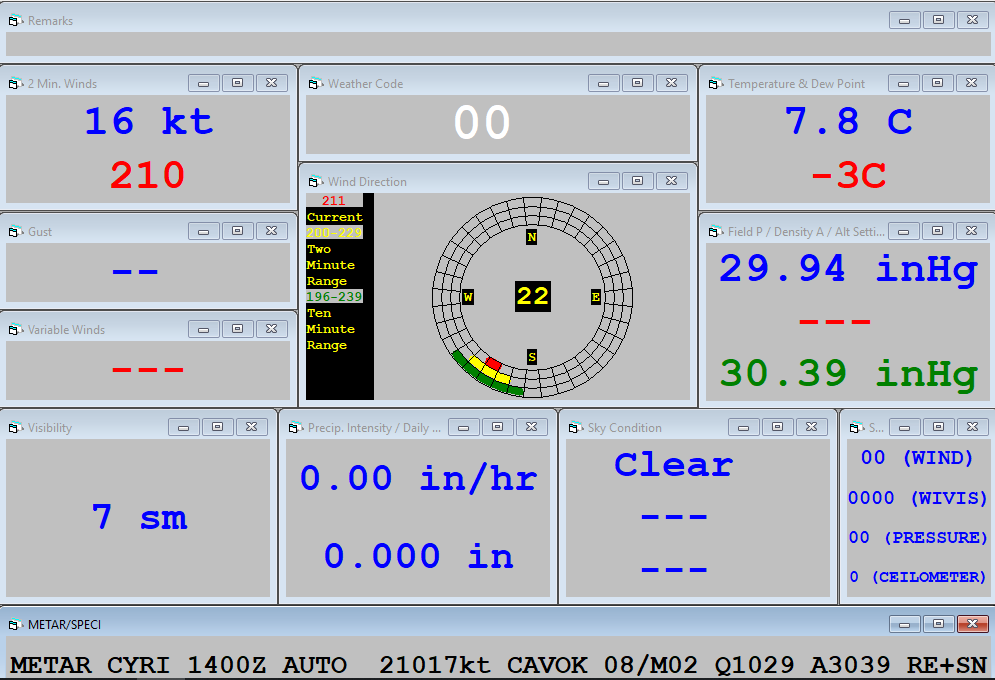Click the 7 sm visibility value

tap(139, 517)
